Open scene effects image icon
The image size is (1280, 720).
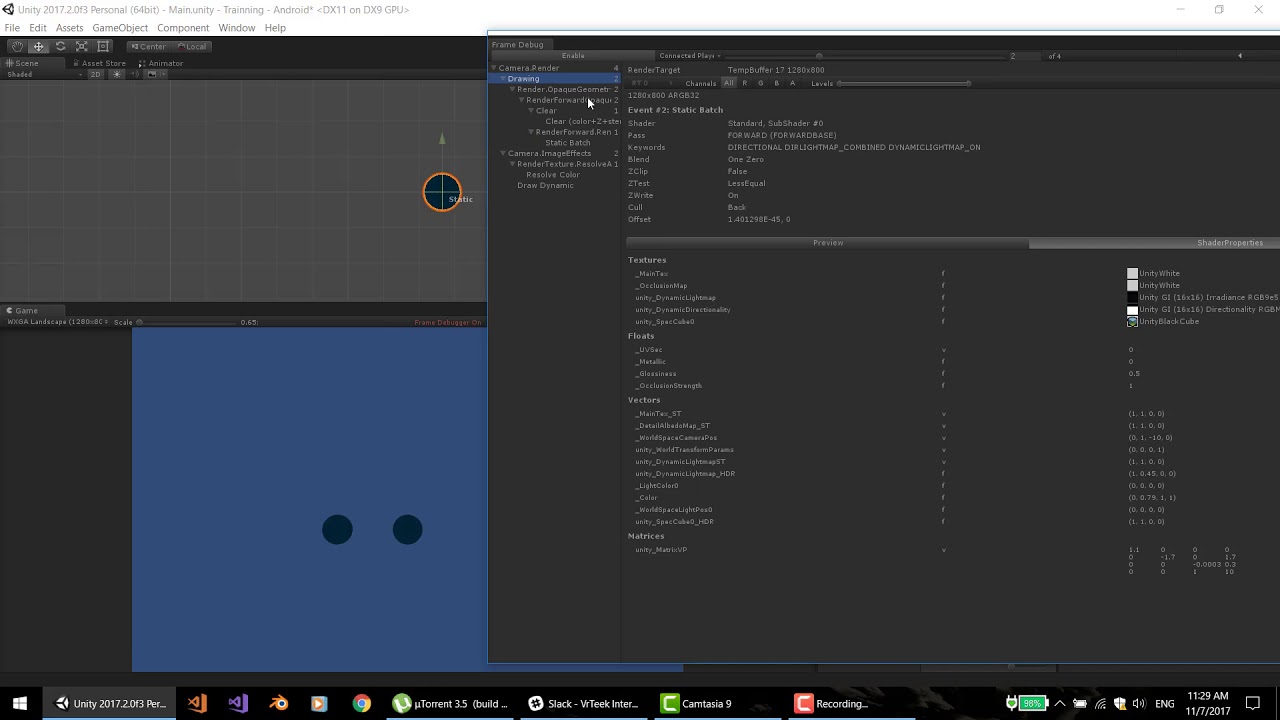(x=153, y=74)
